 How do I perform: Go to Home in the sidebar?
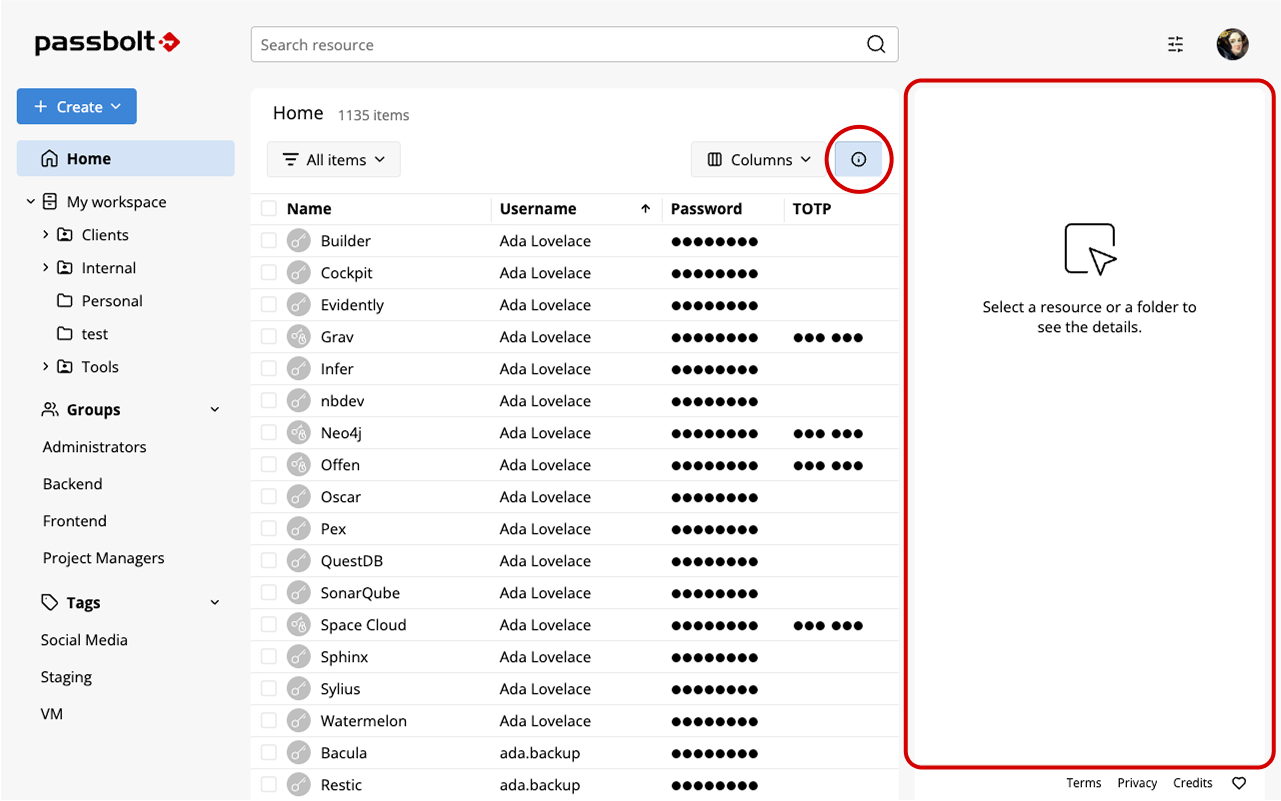126,159
